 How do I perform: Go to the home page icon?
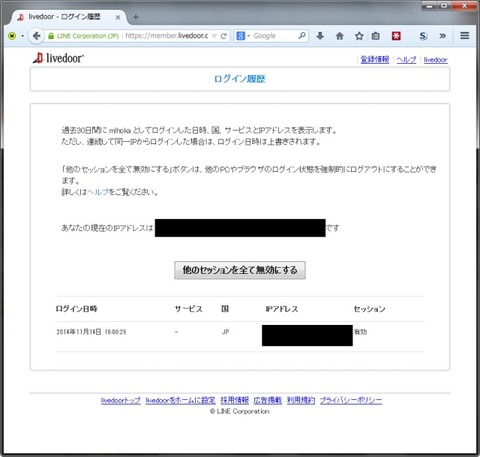[x=339, y=36]
